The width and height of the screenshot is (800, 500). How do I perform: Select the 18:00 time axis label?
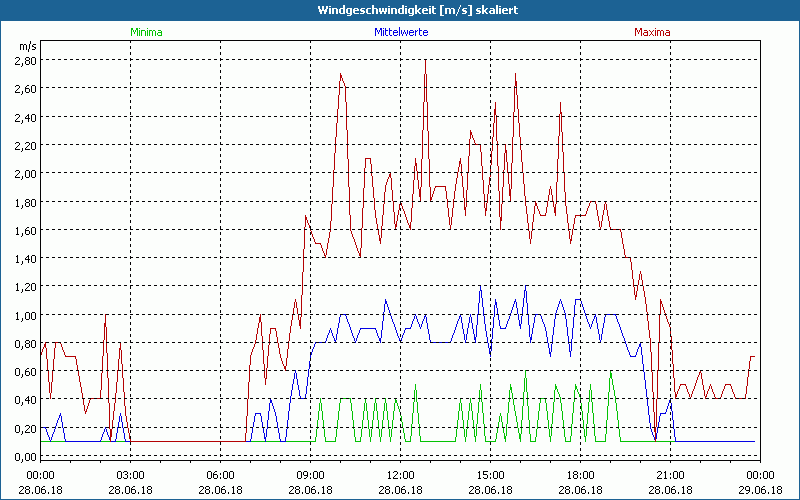[580, 474]
